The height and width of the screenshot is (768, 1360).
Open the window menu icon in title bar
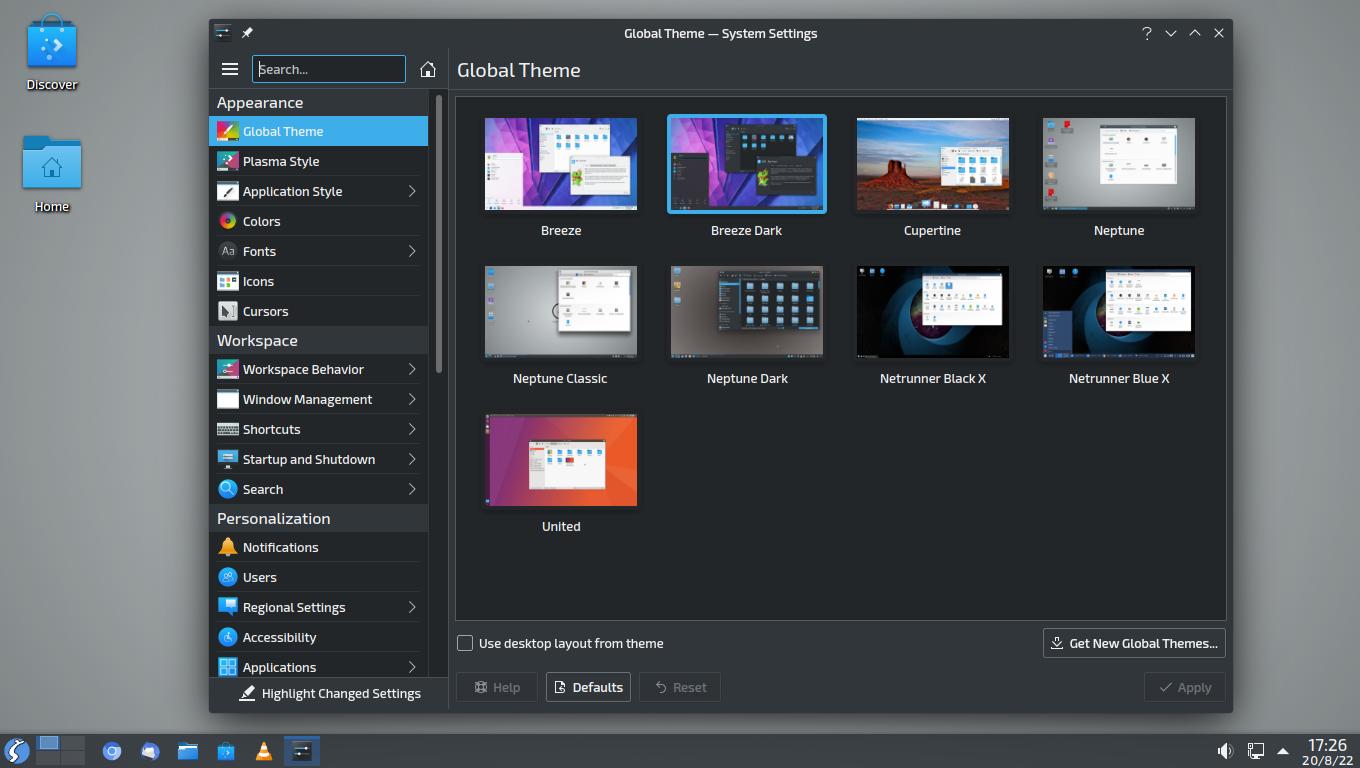pyautogui.click(x=223, y=33)
